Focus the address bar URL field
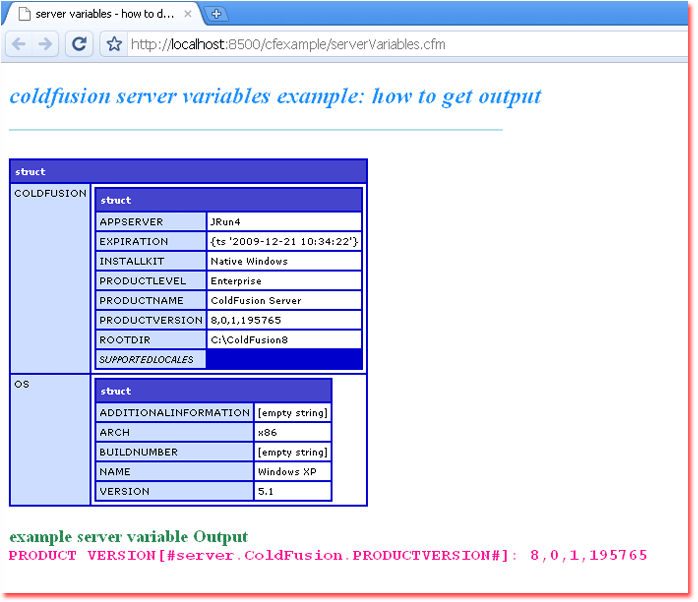 [x=405, y=44]
